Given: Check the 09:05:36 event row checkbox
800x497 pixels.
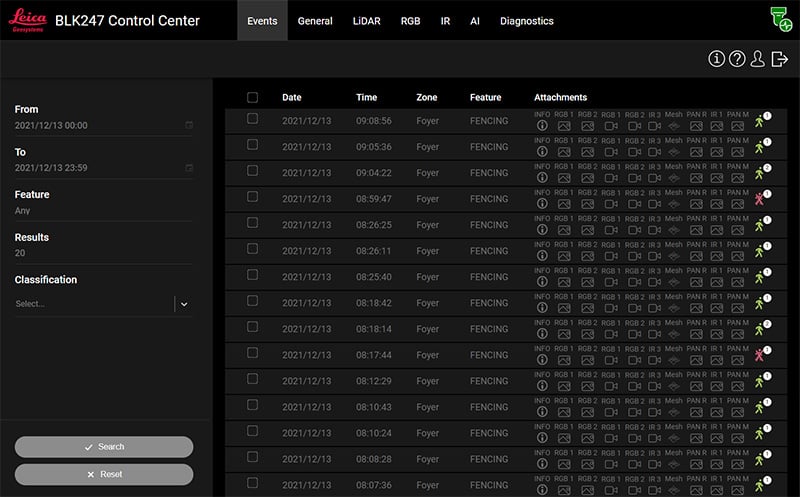Looking at the screenshot, I should click(252, 144).
